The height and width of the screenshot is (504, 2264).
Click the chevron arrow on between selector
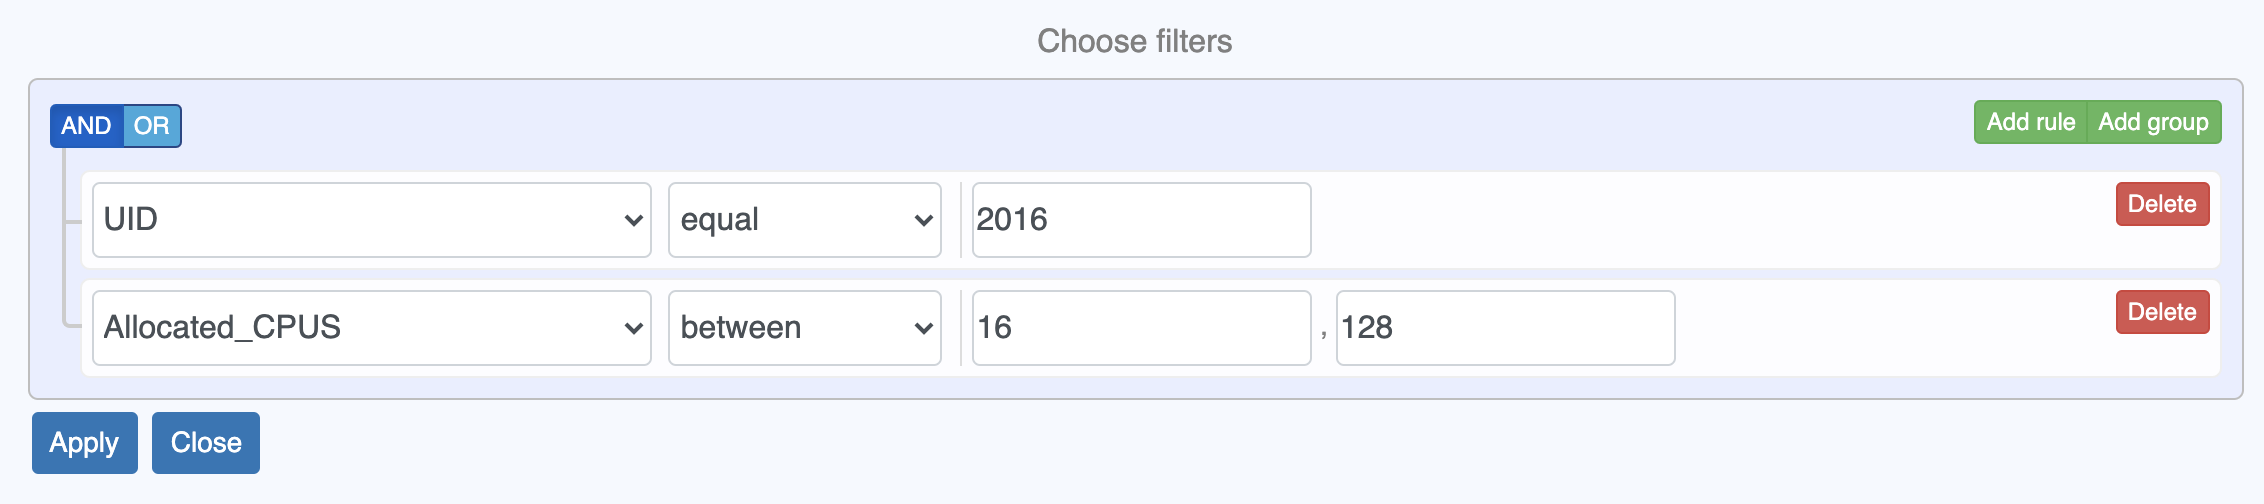tap(923, 328)
